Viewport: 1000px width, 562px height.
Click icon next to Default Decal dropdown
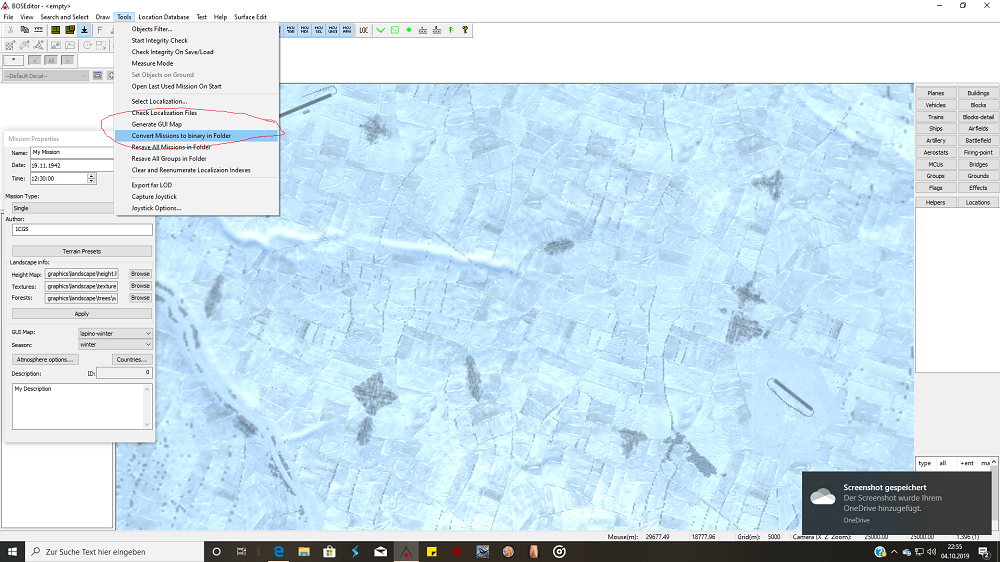click(x=98, y=75)
